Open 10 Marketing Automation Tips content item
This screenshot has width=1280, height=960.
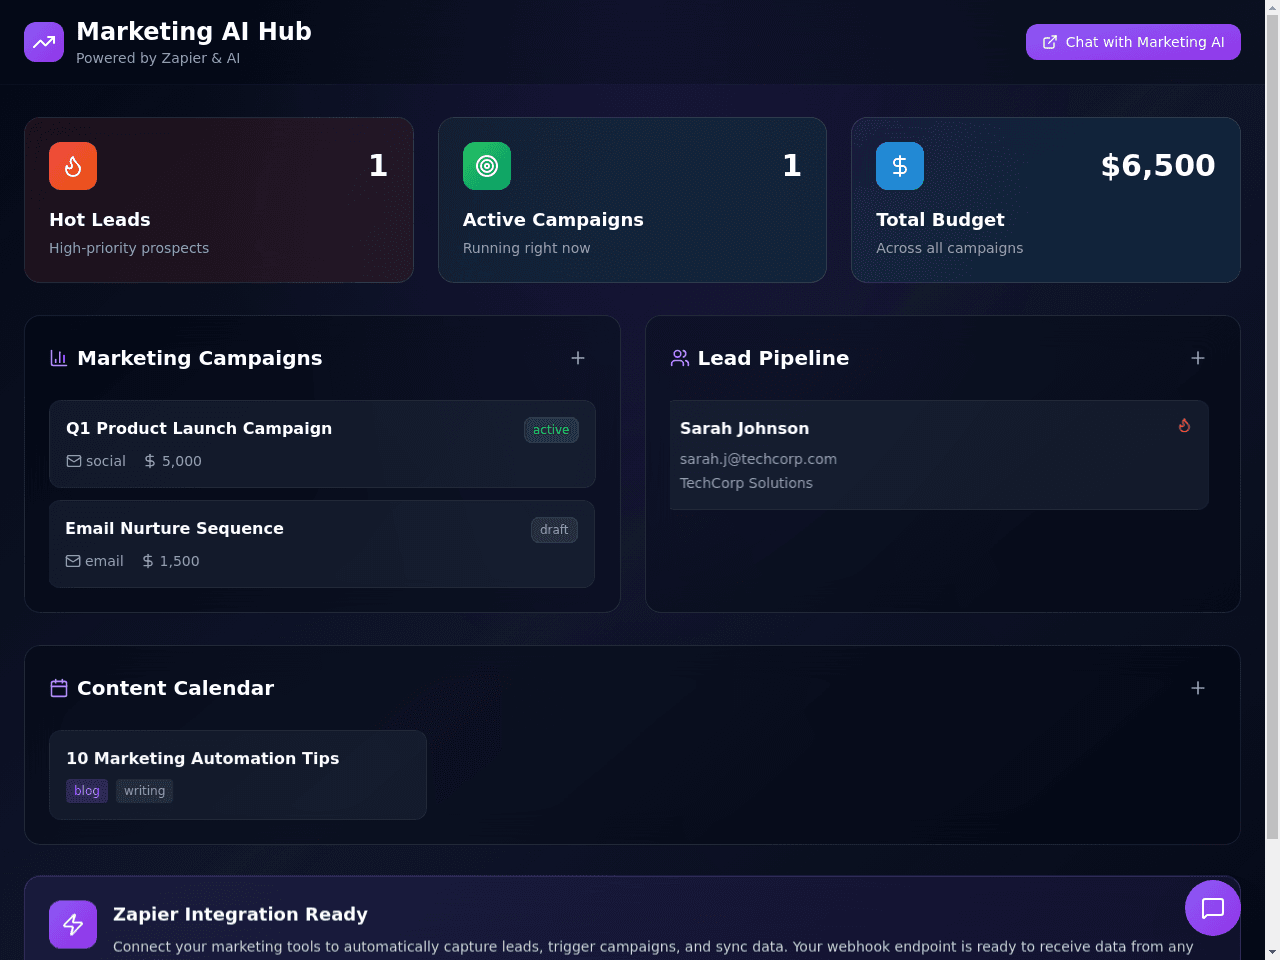coord(238,775)
